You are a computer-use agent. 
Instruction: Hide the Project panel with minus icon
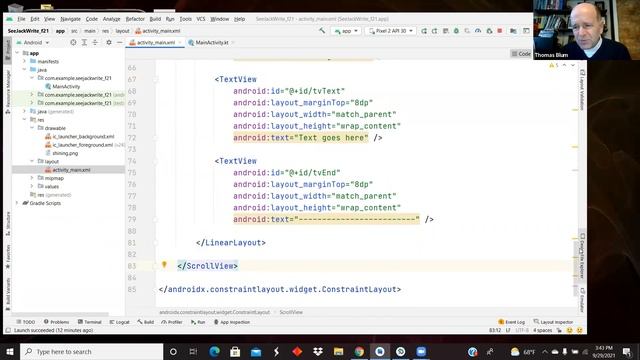tap(120, 42)
